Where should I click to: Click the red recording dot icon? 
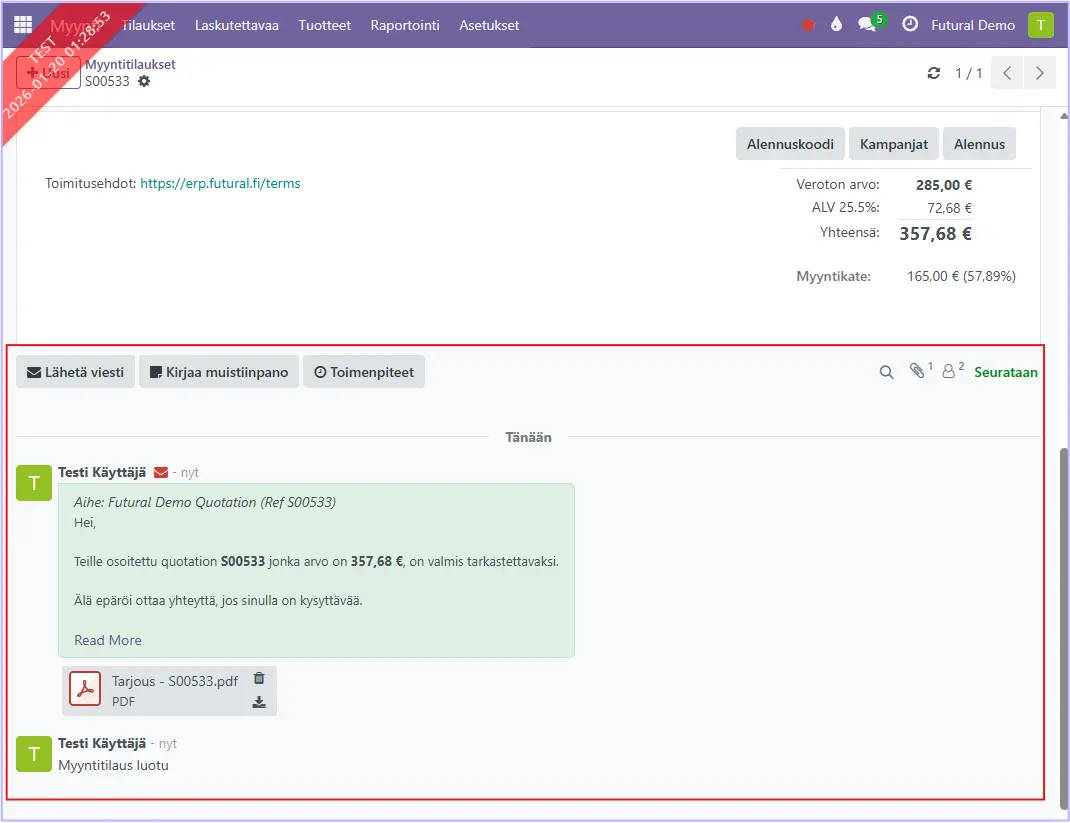[808, 25]
